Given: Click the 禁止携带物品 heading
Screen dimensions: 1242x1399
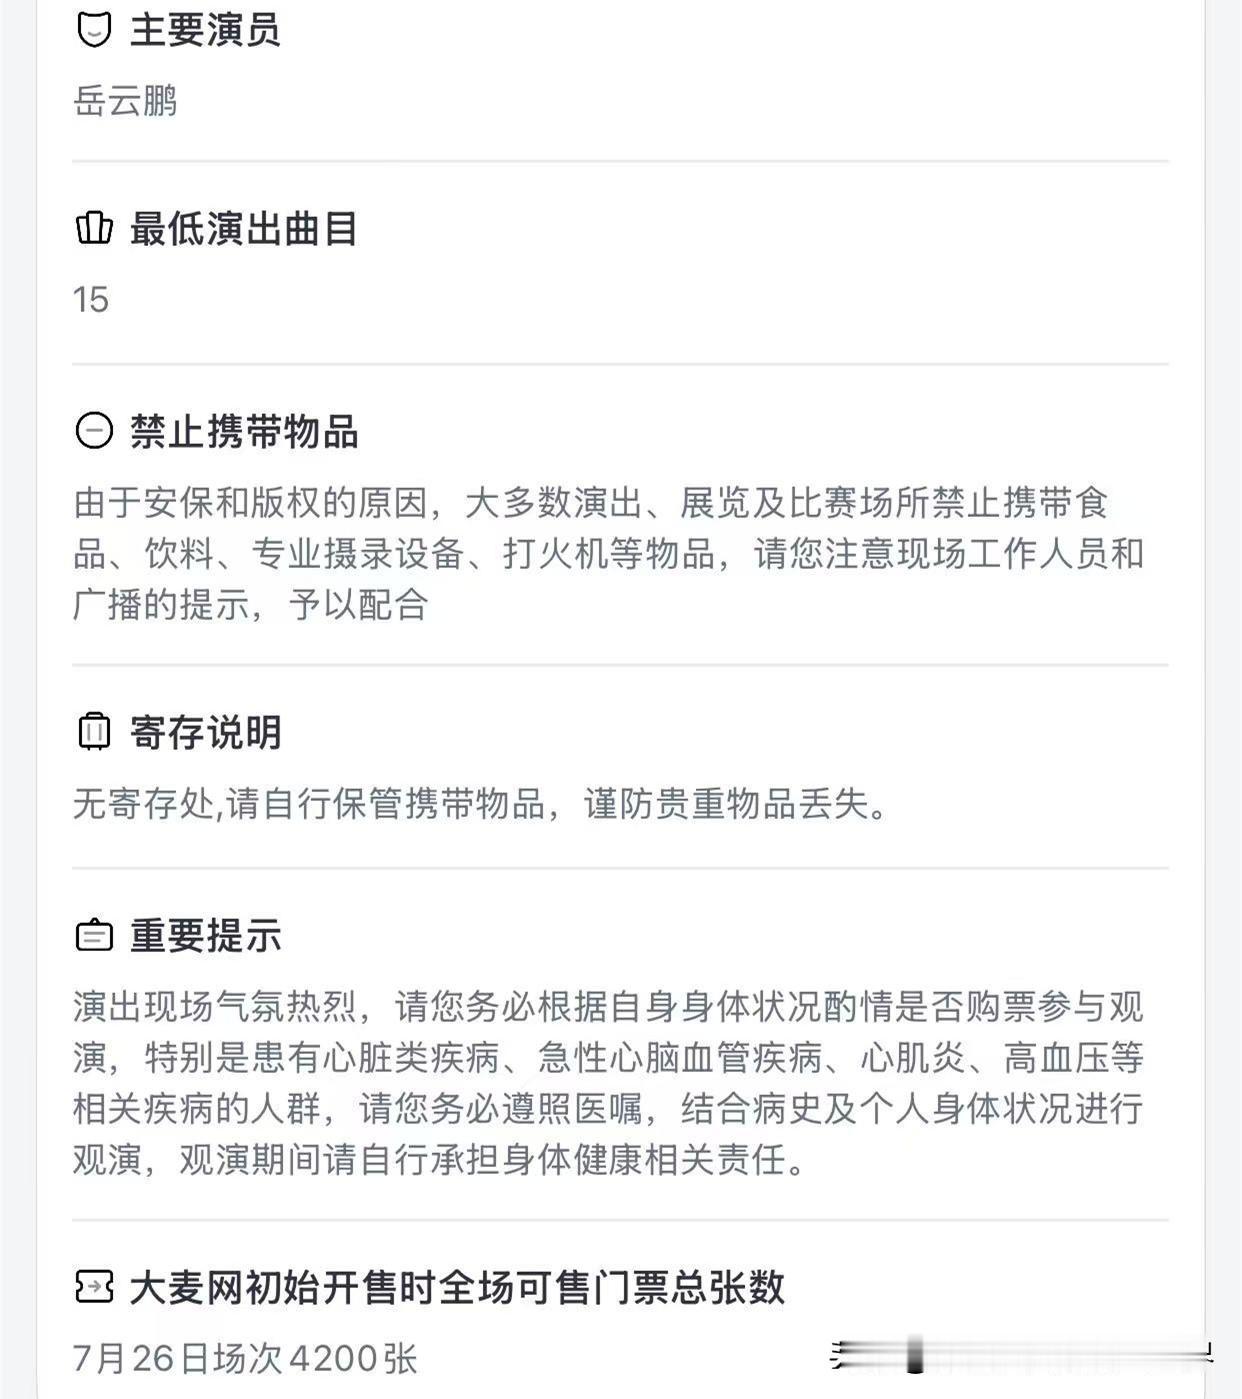Looking at the screenshot, I should [x=244, y=432].
